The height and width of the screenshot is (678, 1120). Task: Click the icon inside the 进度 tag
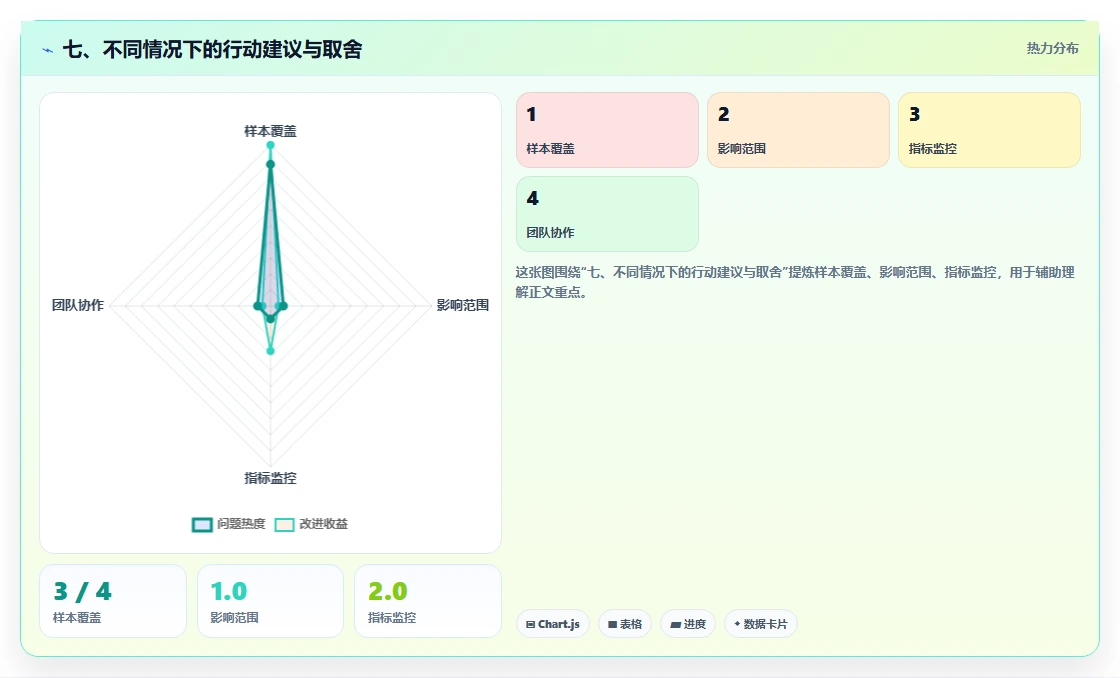(675, 624)
